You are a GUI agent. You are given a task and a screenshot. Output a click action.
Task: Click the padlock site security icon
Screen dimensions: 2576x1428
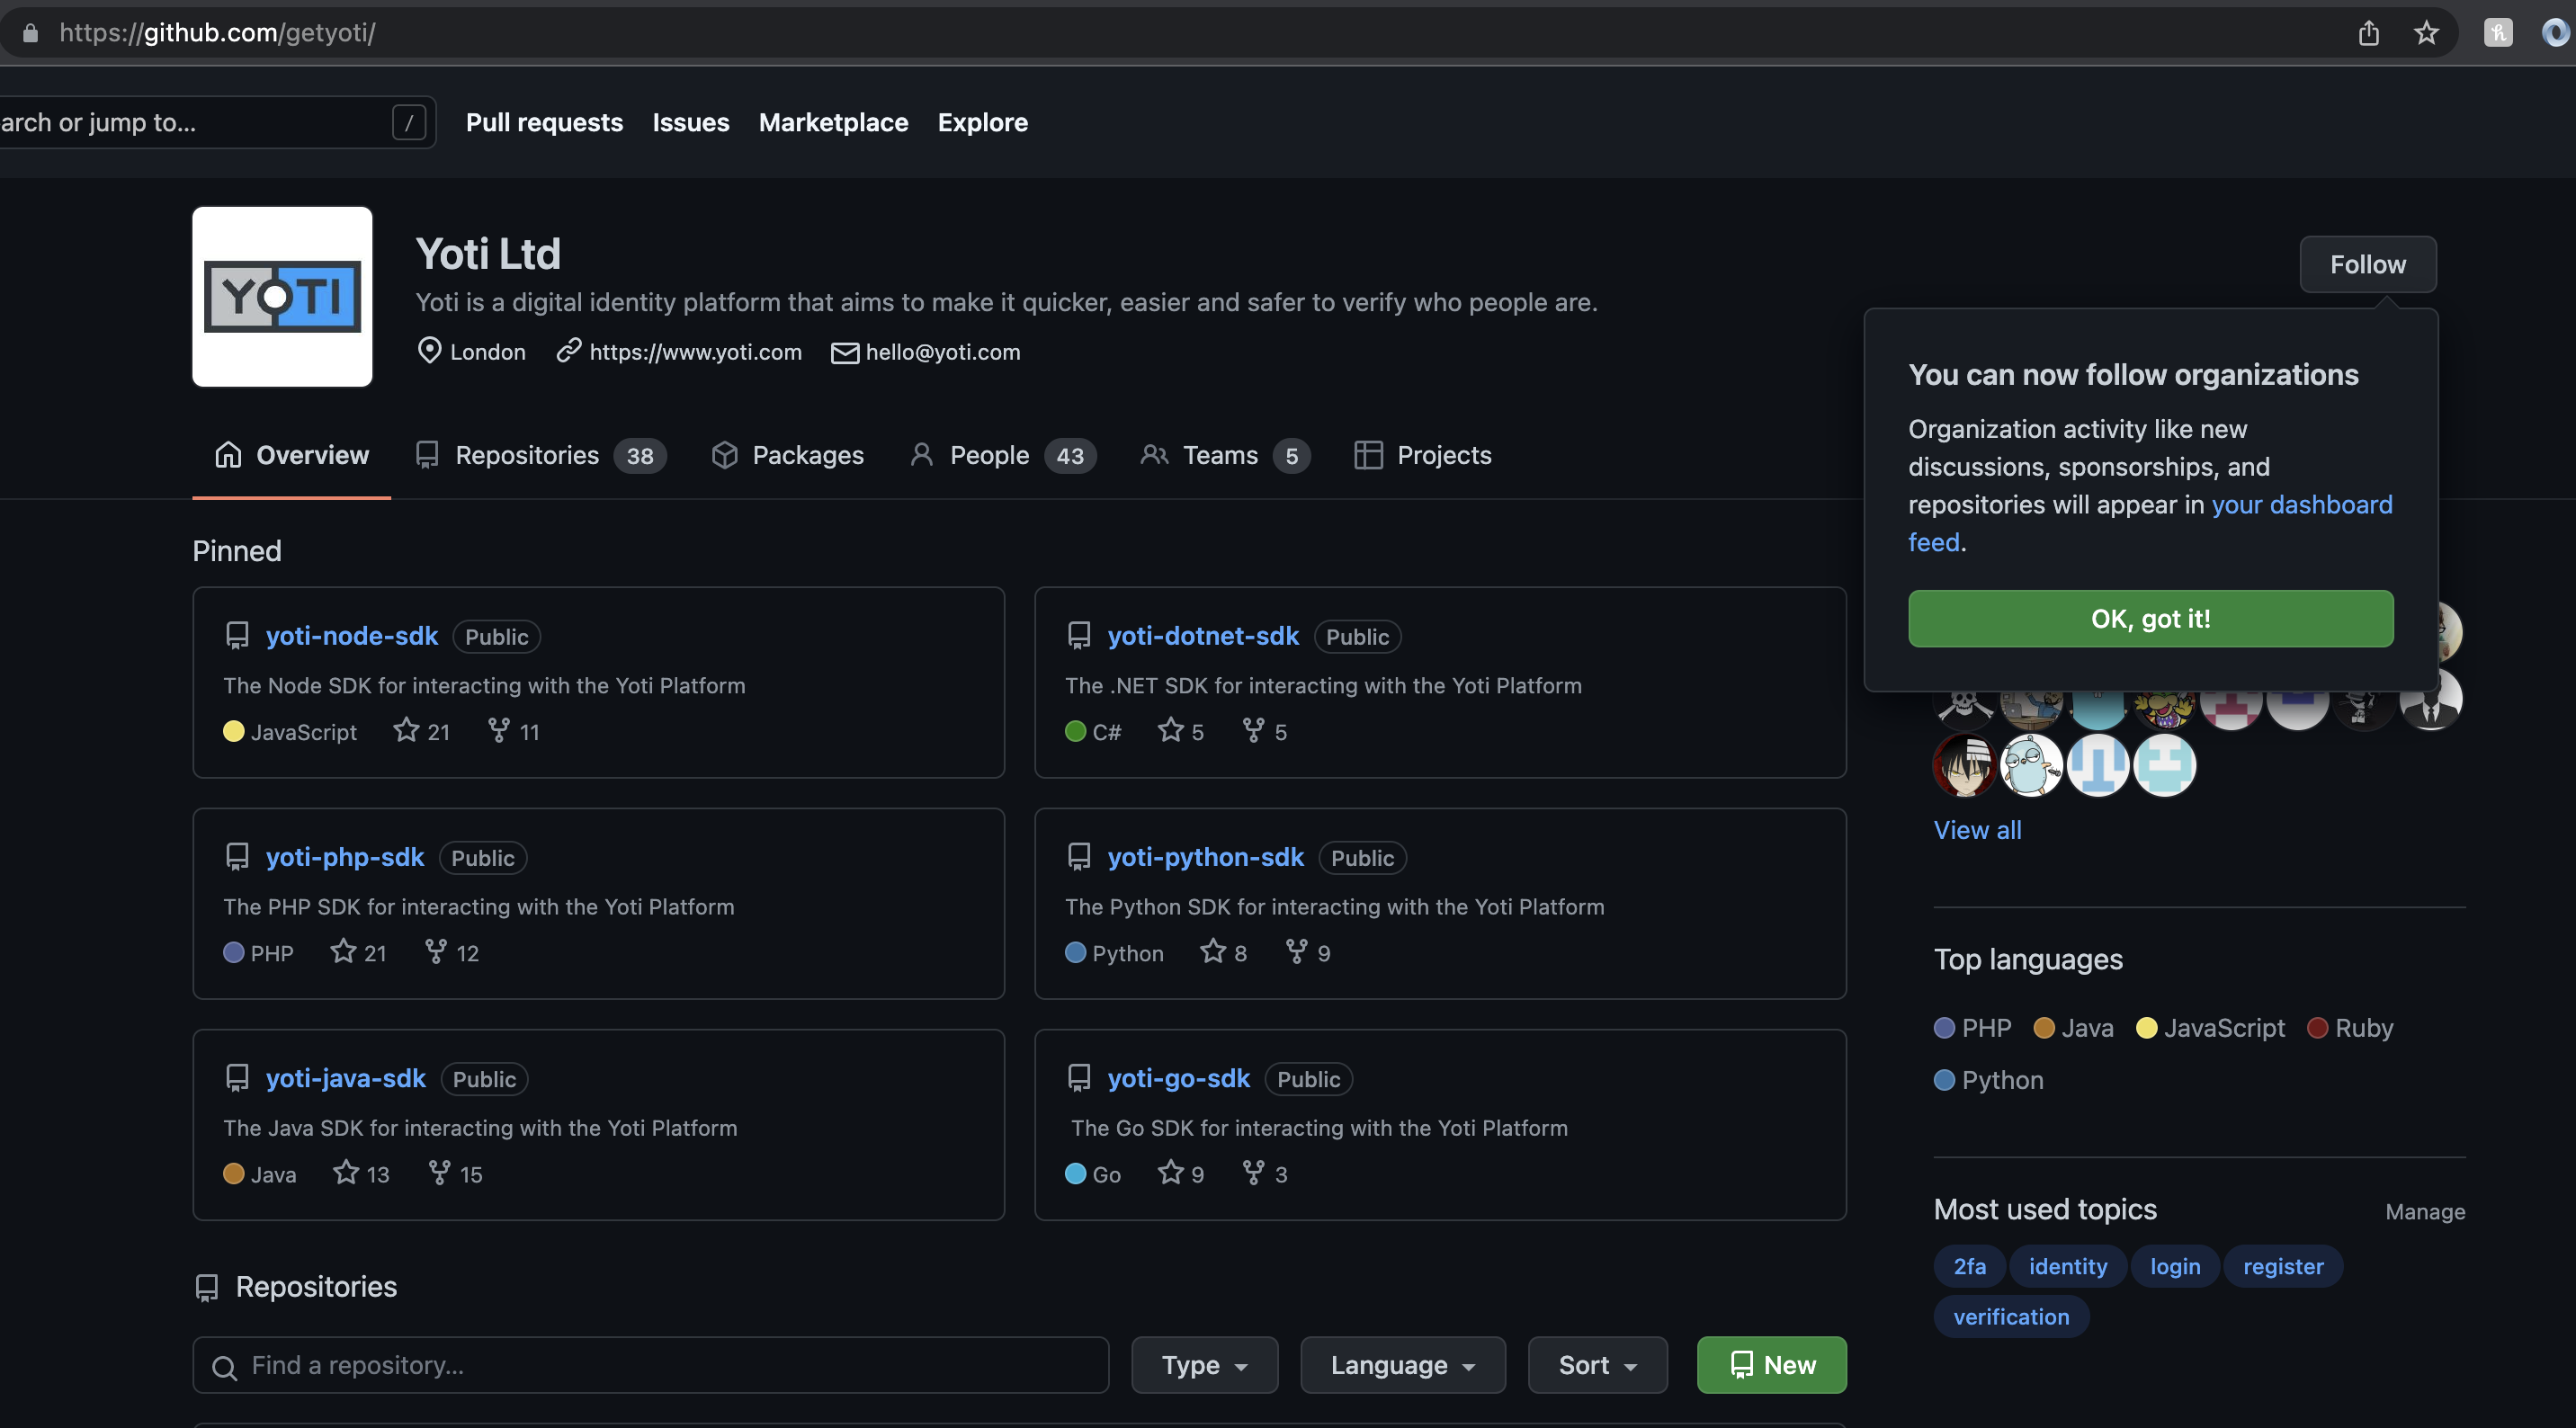point(31,33)
